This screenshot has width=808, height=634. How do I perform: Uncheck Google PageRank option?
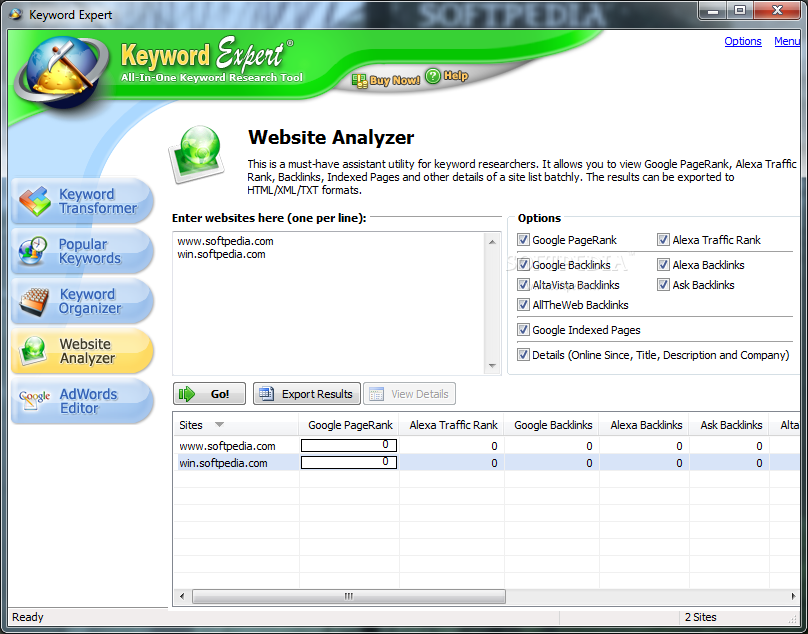(x=523, y=240)
